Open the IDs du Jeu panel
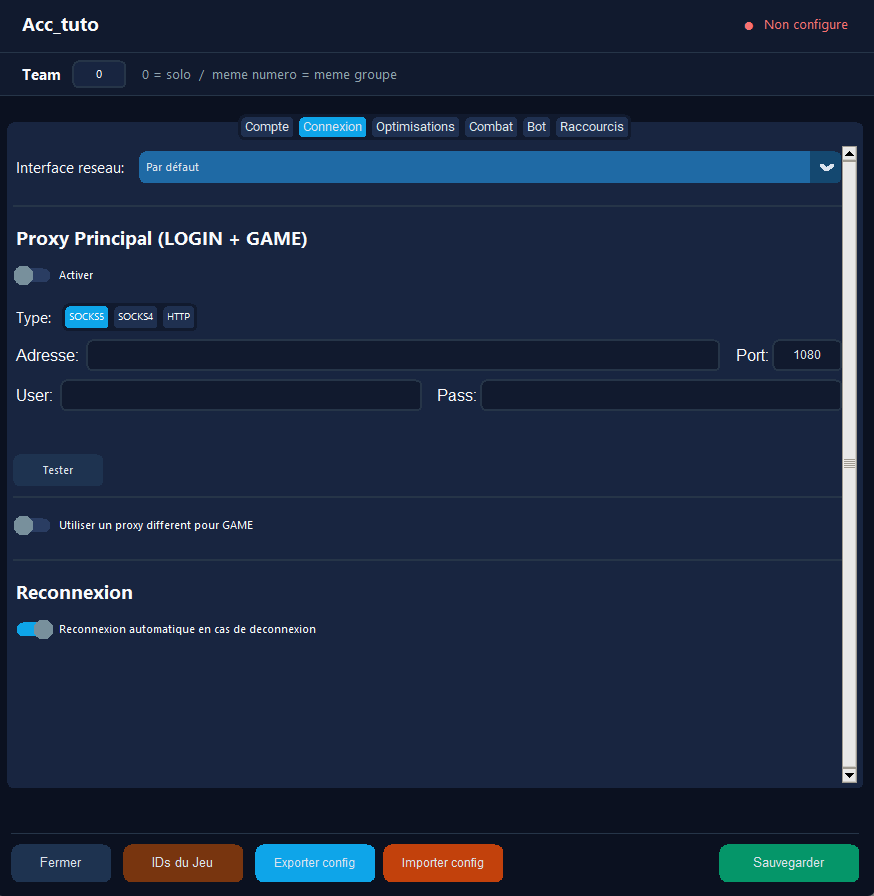The width and height of the screenshot is (874, 896). pos(182,862)
